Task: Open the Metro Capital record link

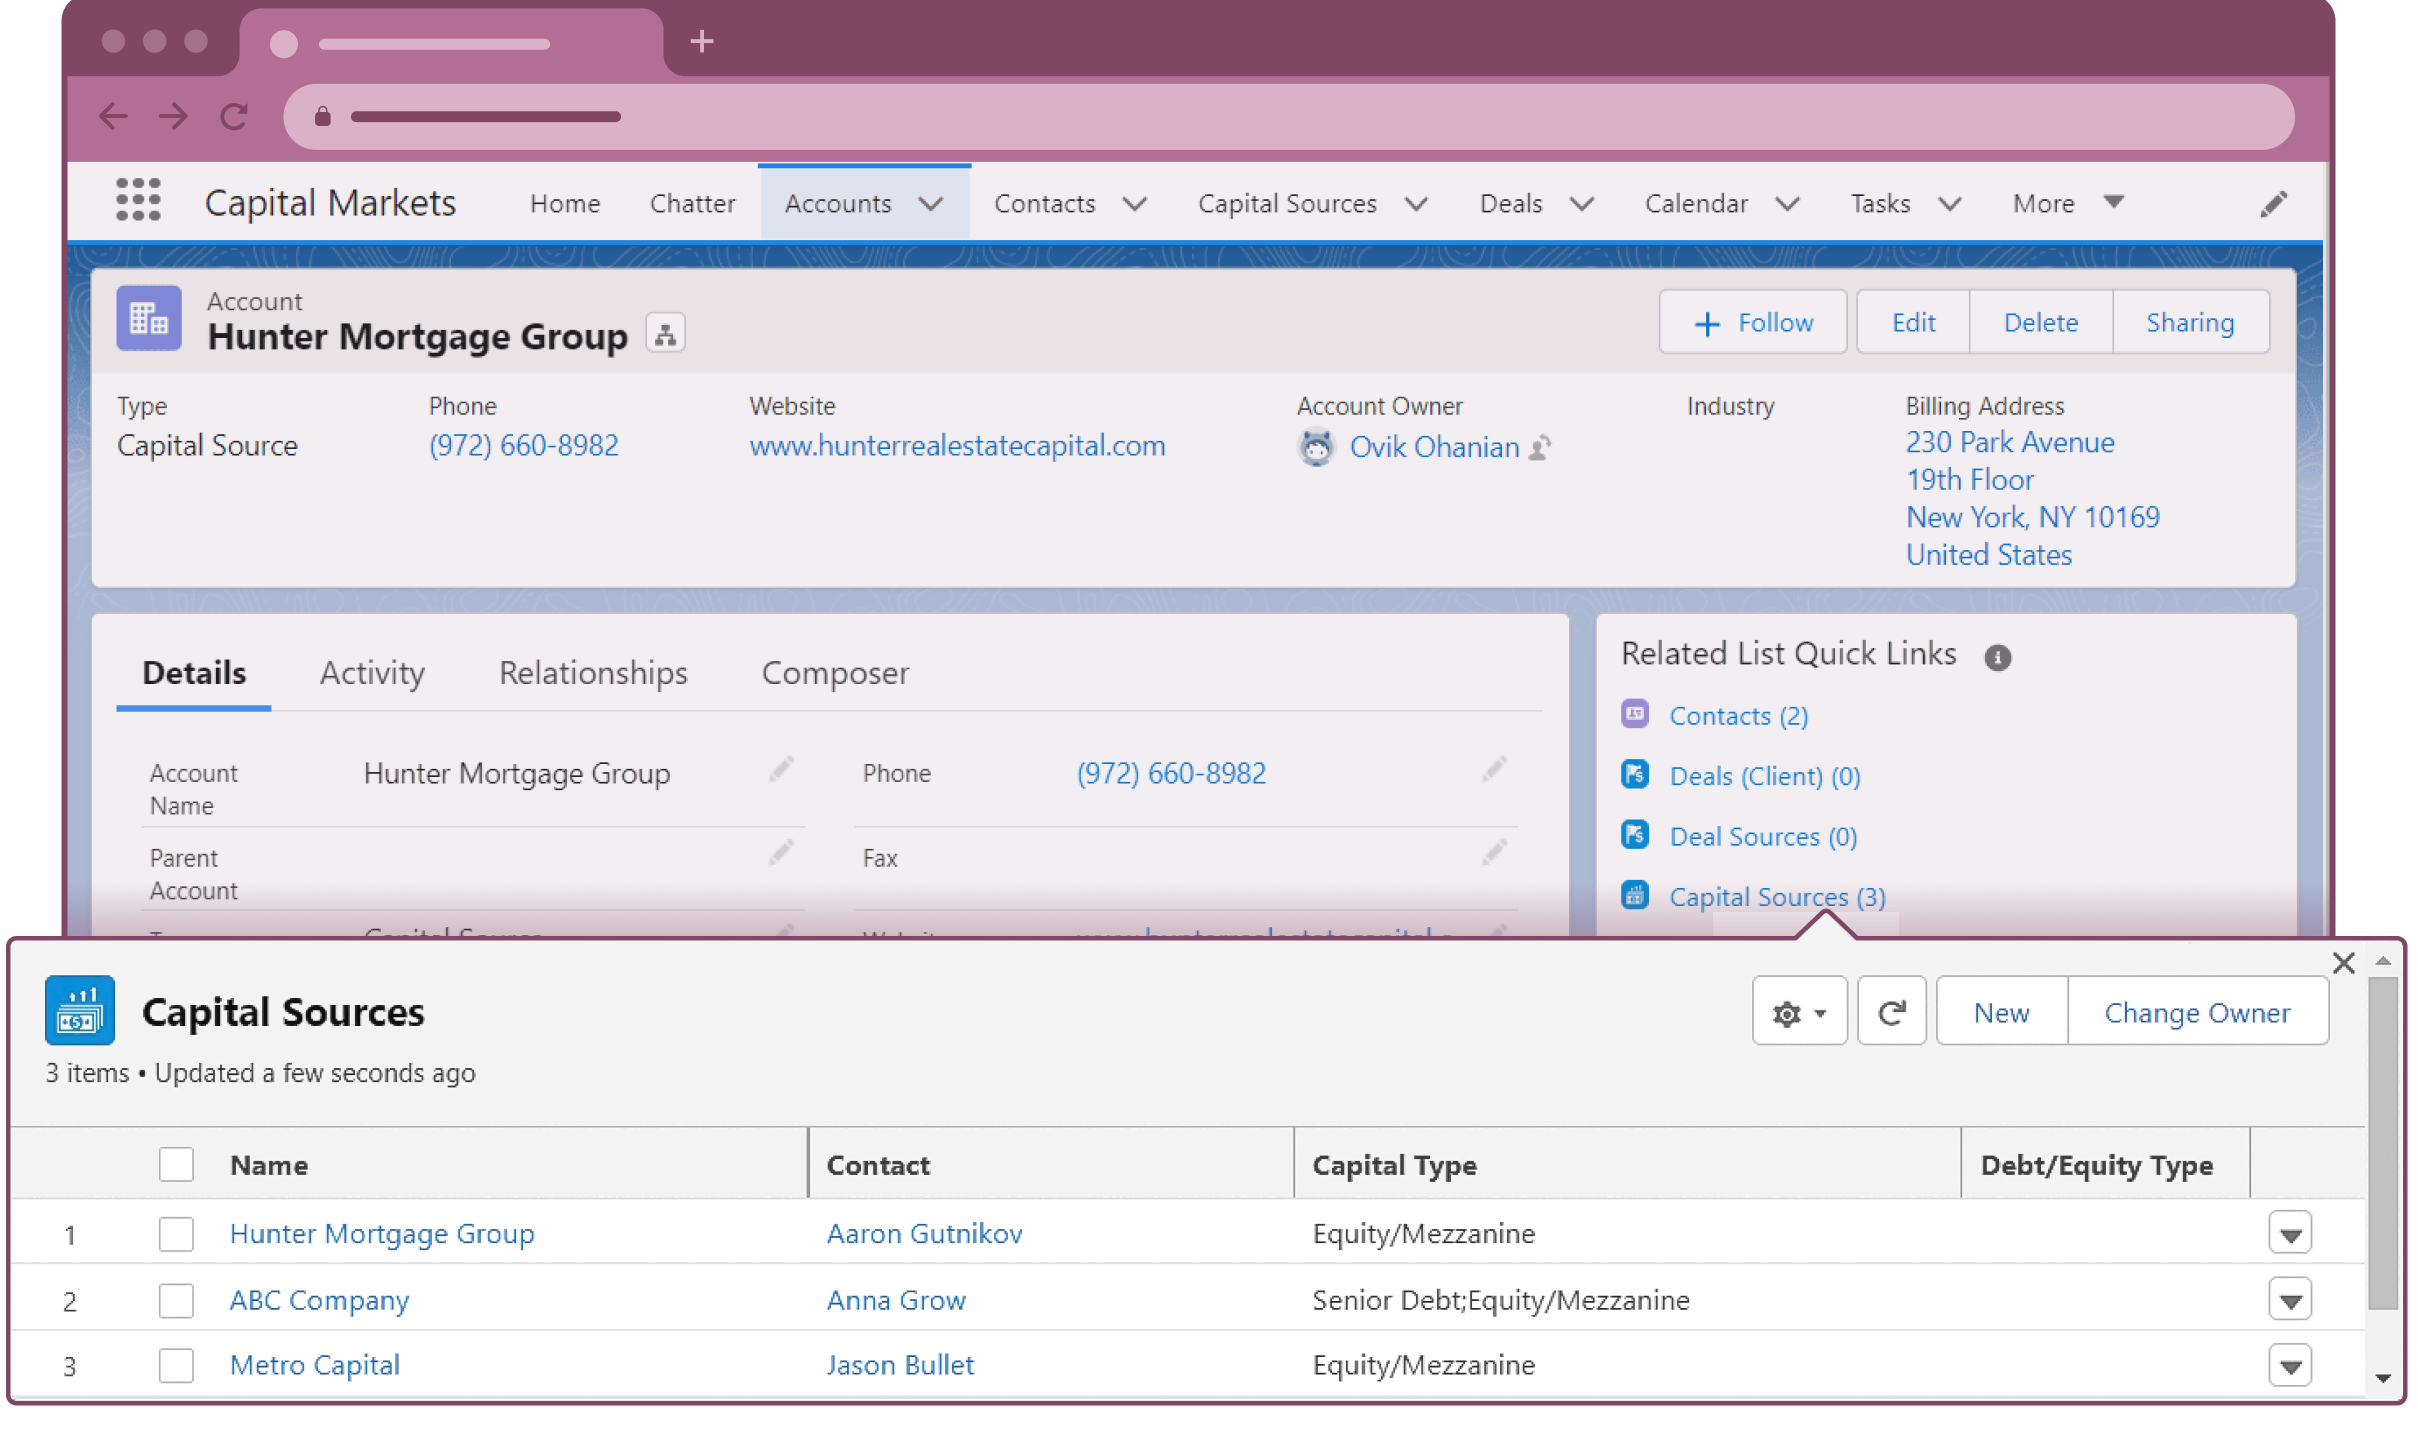Action: (x=314, y=1365)
